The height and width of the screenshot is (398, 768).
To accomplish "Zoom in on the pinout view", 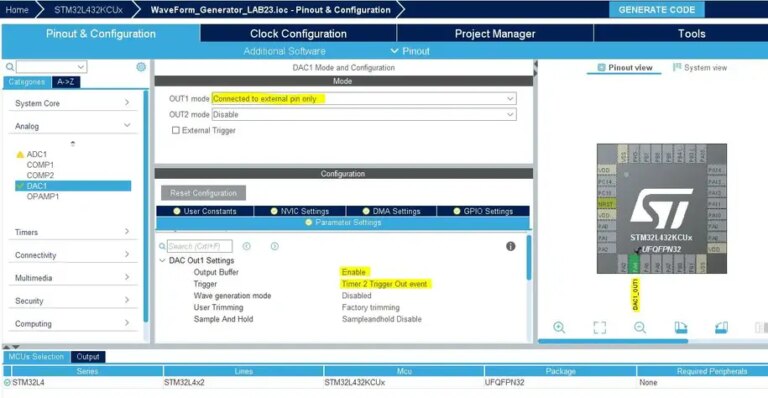I will (x=559, y=328).
